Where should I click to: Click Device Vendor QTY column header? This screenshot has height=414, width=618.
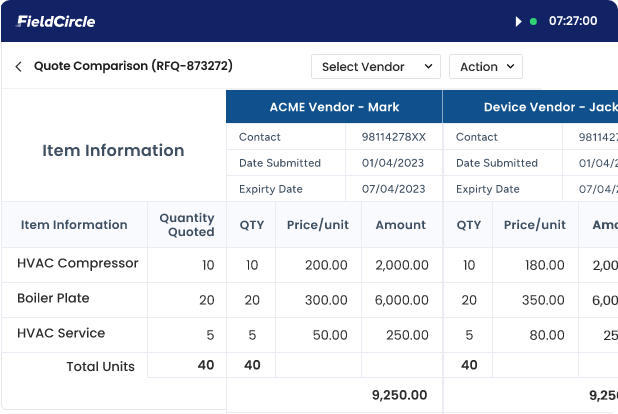coord(469,225)
